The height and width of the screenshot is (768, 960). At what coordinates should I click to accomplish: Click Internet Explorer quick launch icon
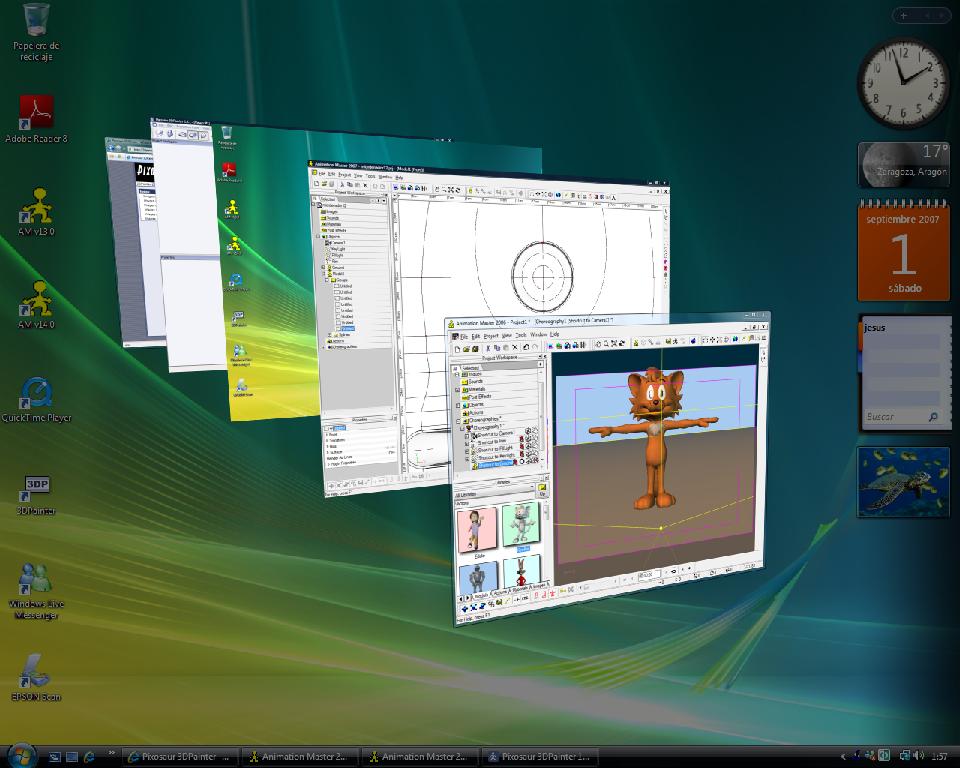coord(89,757)
